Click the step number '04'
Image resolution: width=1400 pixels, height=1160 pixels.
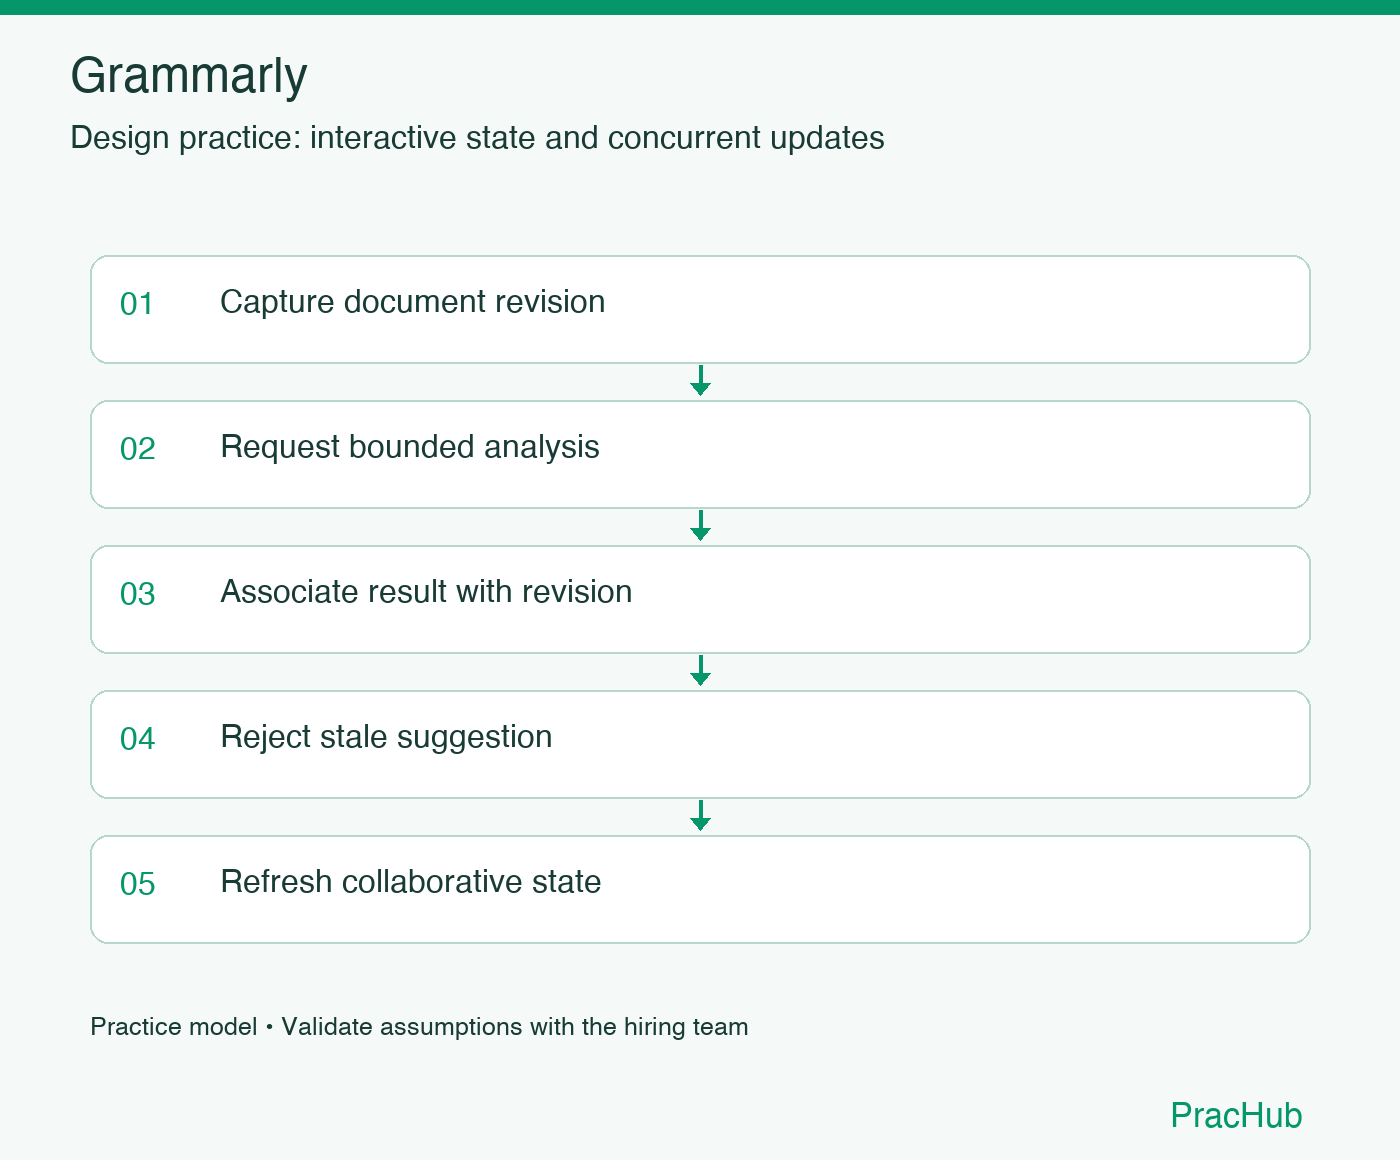[137, 739]
